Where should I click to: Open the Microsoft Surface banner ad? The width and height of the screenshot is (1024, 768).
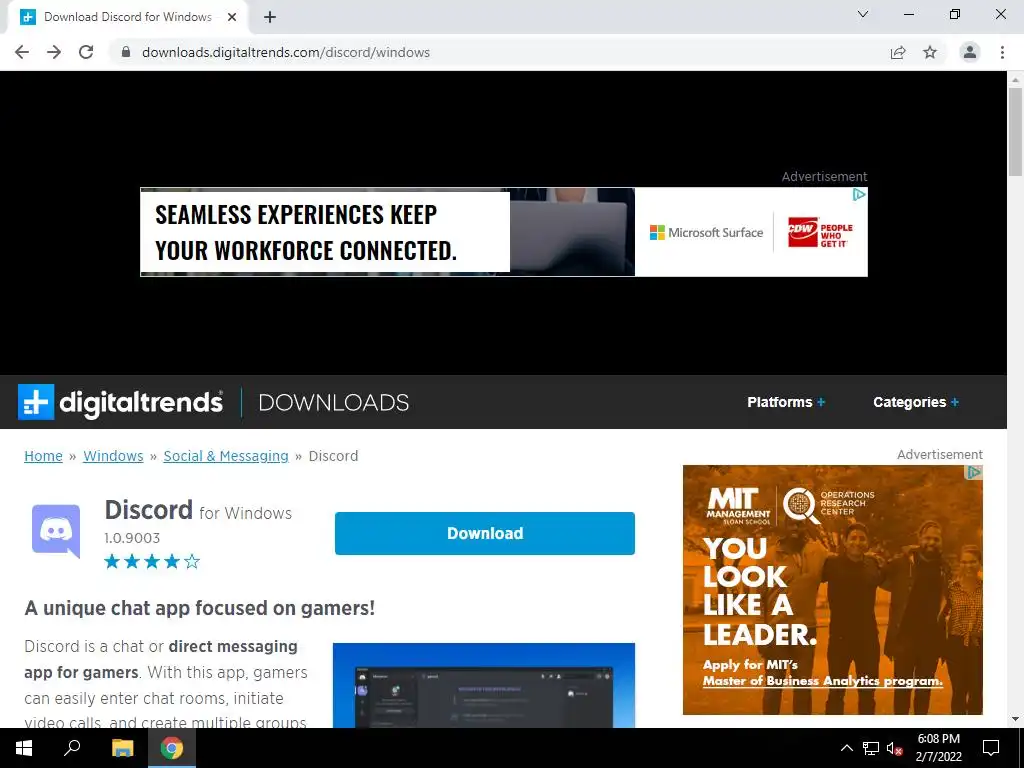coord(504,232)
